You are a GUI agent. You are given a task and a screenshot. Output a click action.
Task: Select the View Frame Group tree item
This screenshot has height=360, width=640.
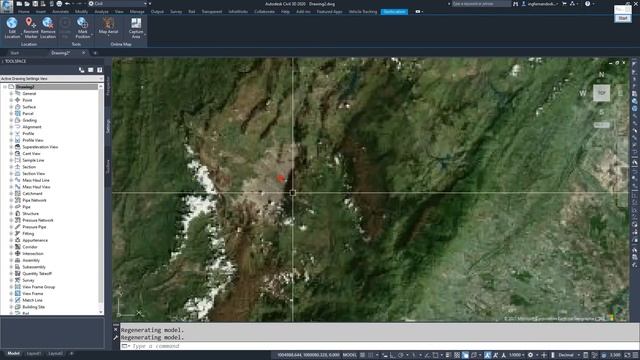pyautogui.click(x=38, y=287)
